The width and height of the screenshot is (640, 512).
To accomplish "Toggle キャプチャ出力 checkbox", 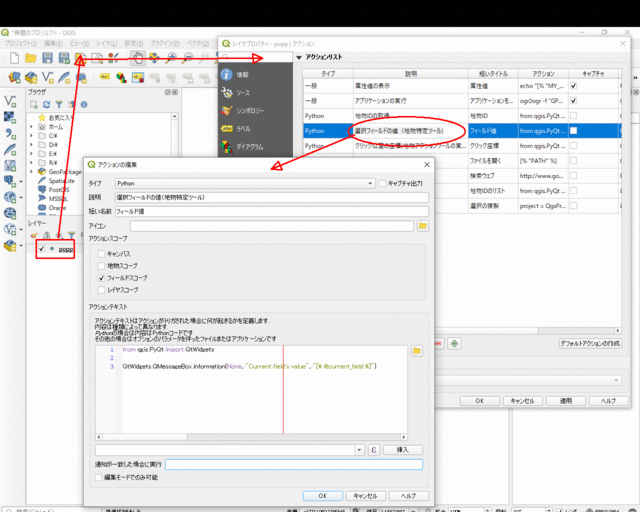I will click(382, 183).
